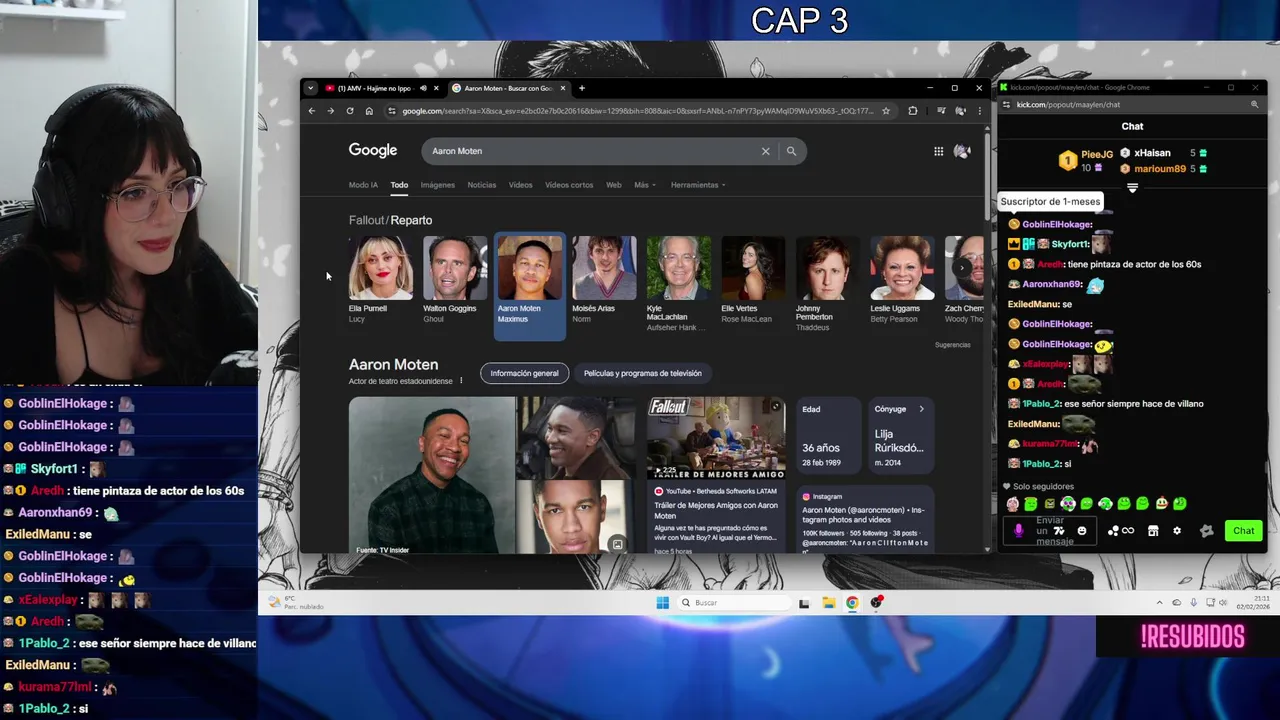Expand the Cónyuge card chevron
The width and height of the screenshot is (1280, 720).
click(x=921, y=409)
